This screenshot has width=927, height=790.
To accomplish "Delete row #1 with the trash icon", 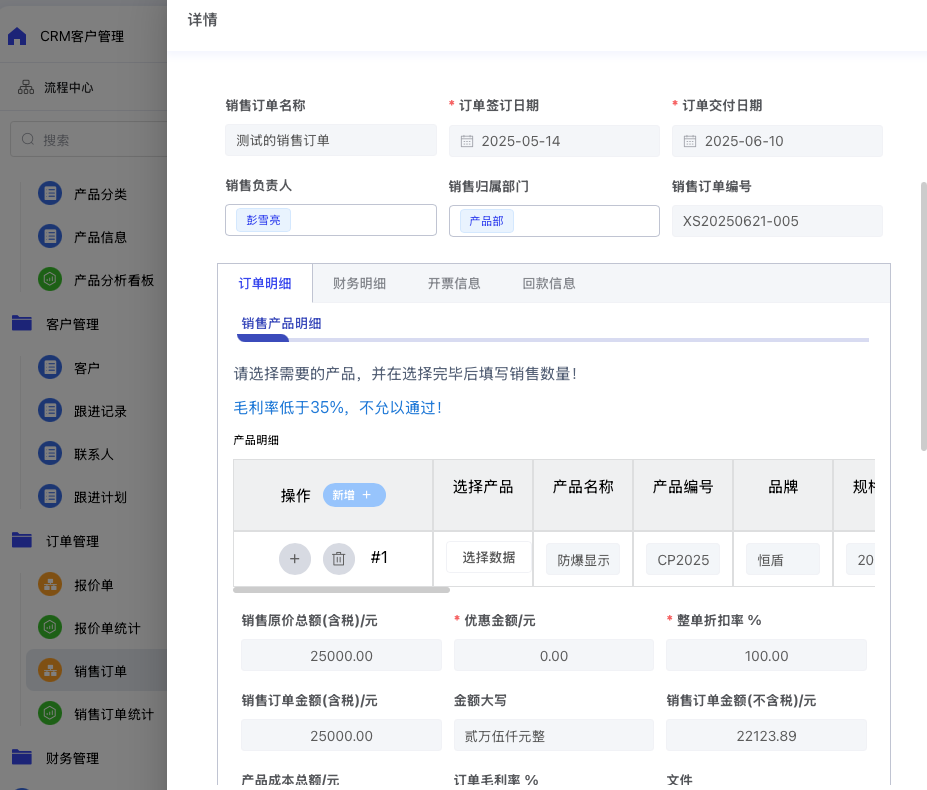I will coord(339,559).
